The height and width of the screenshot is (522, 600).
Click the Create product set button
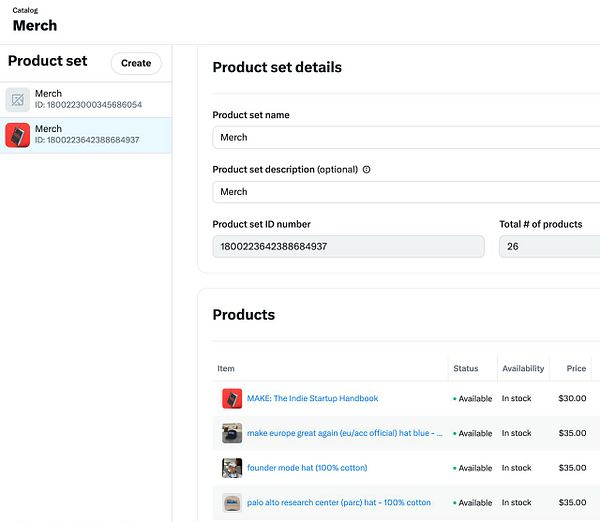(136, 63)
